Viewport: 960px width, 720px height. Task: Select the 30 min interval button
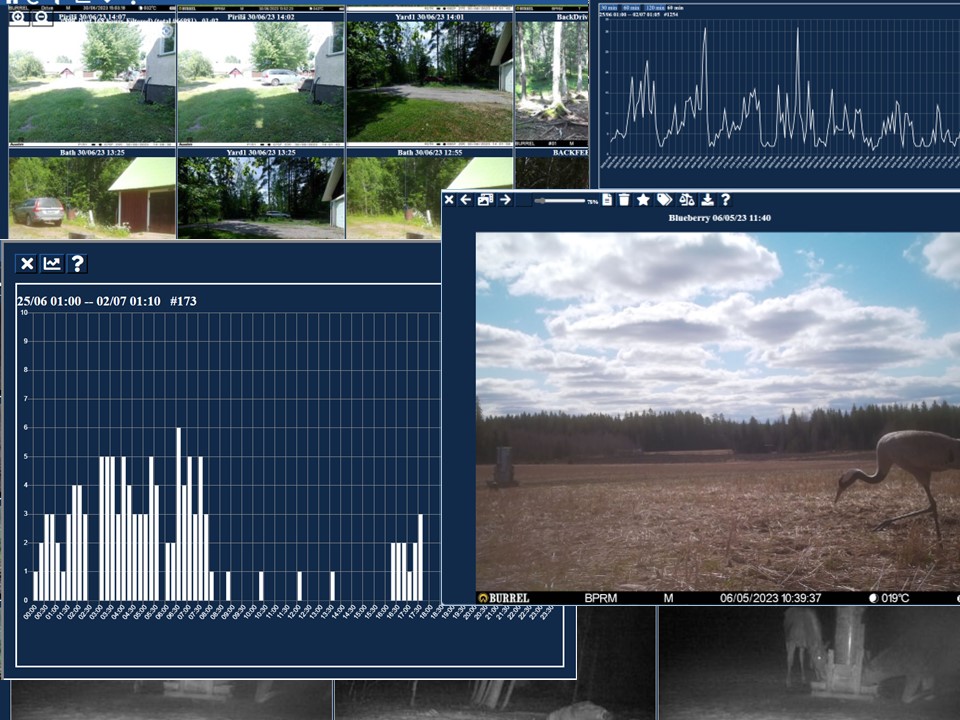coord(609,8)
